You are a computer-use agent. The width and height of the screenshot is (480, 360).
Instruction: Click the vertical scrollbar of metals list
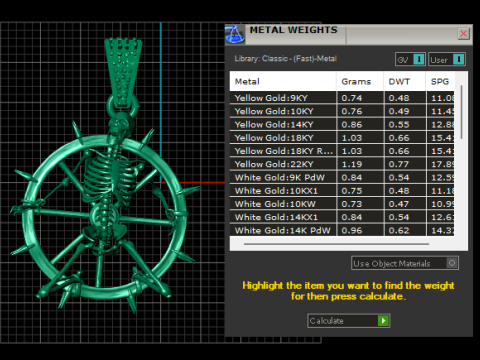click(x=461, y=112)
